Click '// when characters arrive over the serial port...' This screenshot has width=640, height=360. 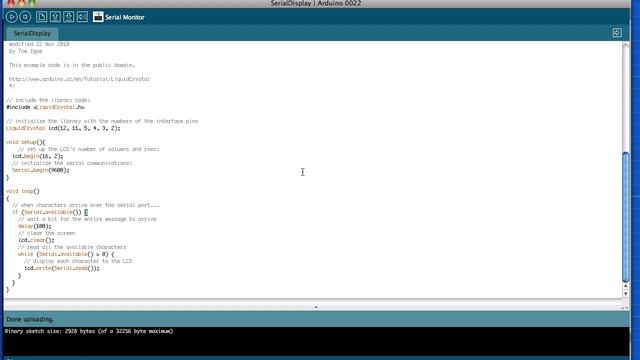(x=86, y=205)
